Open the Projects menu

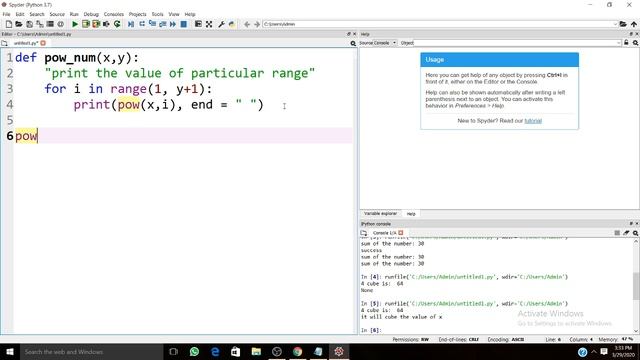pyautogui.click(x=138, y=14)
